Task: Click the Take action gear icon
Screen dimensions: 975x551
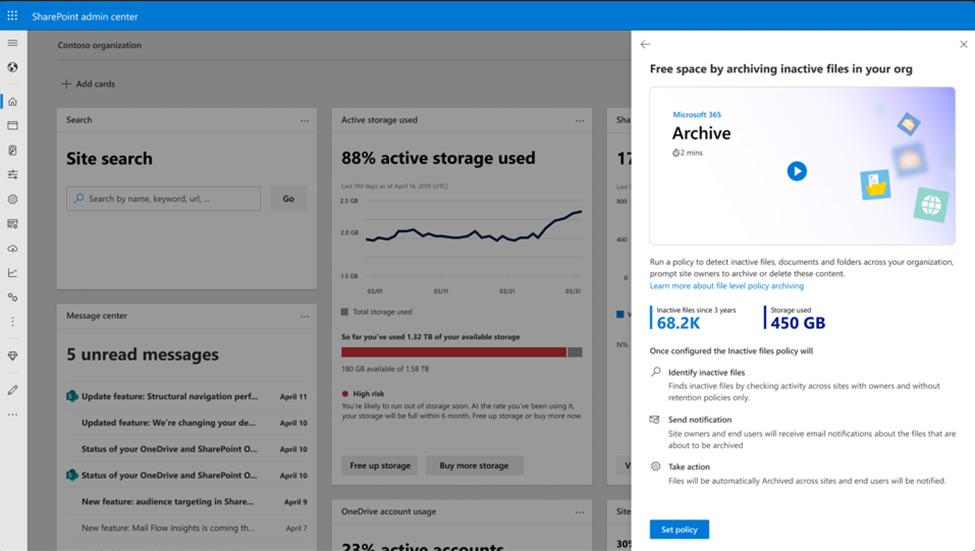Action: (x=655, y=466)
